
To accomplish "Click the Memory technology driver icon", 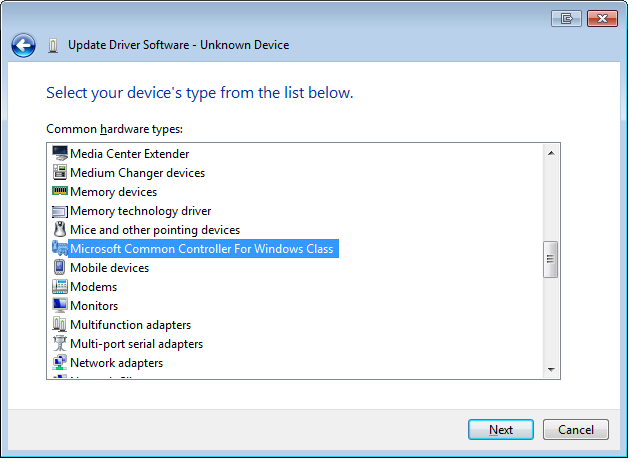I will click(x=60, y=211).
